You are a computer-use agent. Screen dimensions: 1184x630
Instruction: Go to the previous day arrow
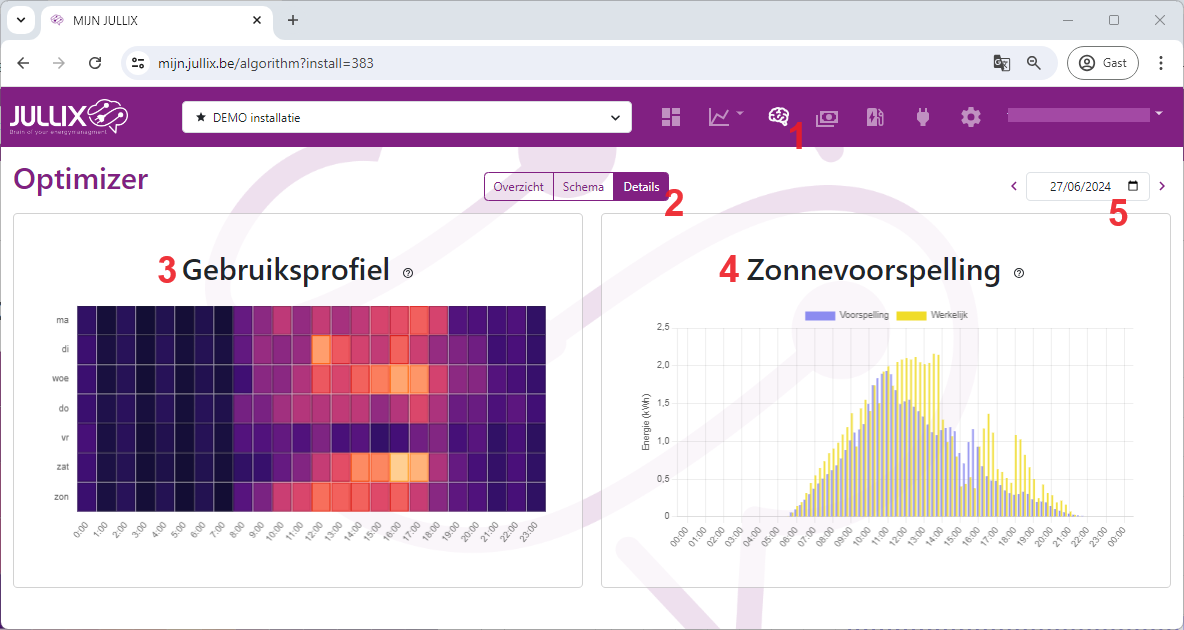tap(1013, 186)
